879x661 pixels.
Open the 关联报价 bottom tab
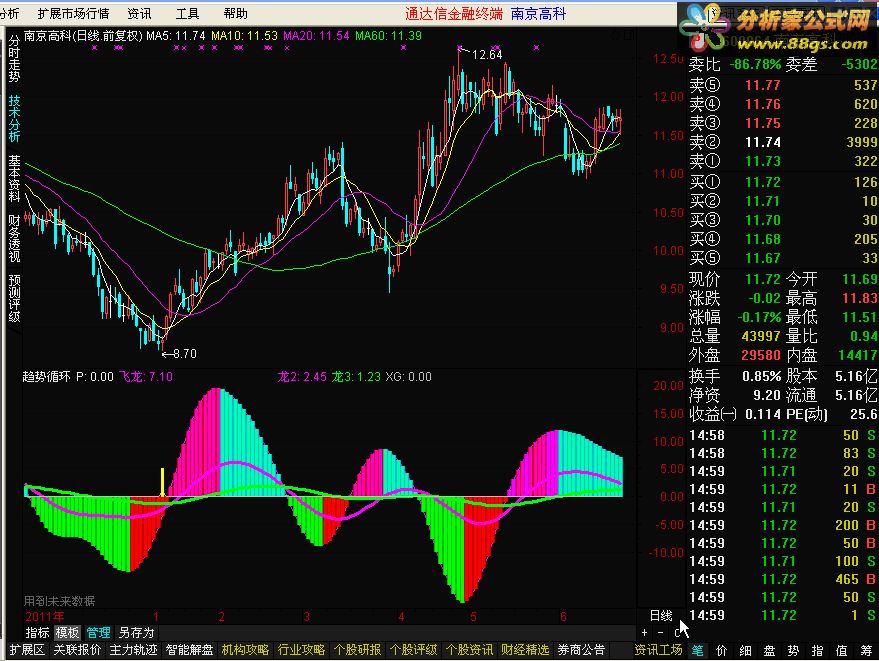77,650
